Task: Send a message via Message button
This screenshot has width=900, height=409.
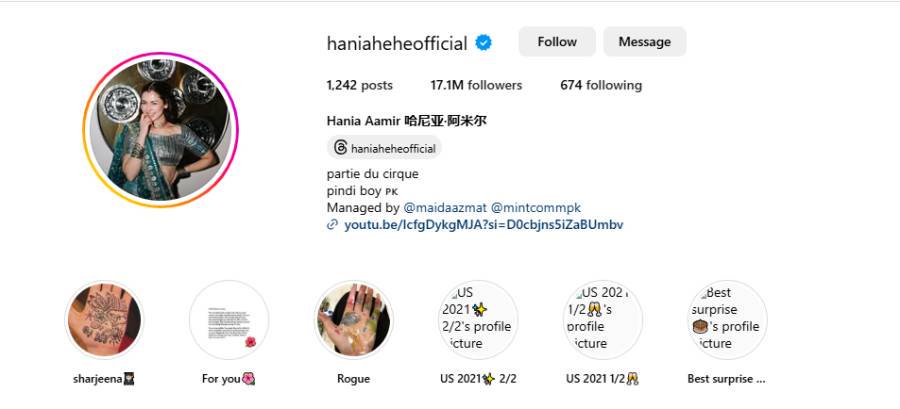Action: pyautogui.click(x=645, y=42)
